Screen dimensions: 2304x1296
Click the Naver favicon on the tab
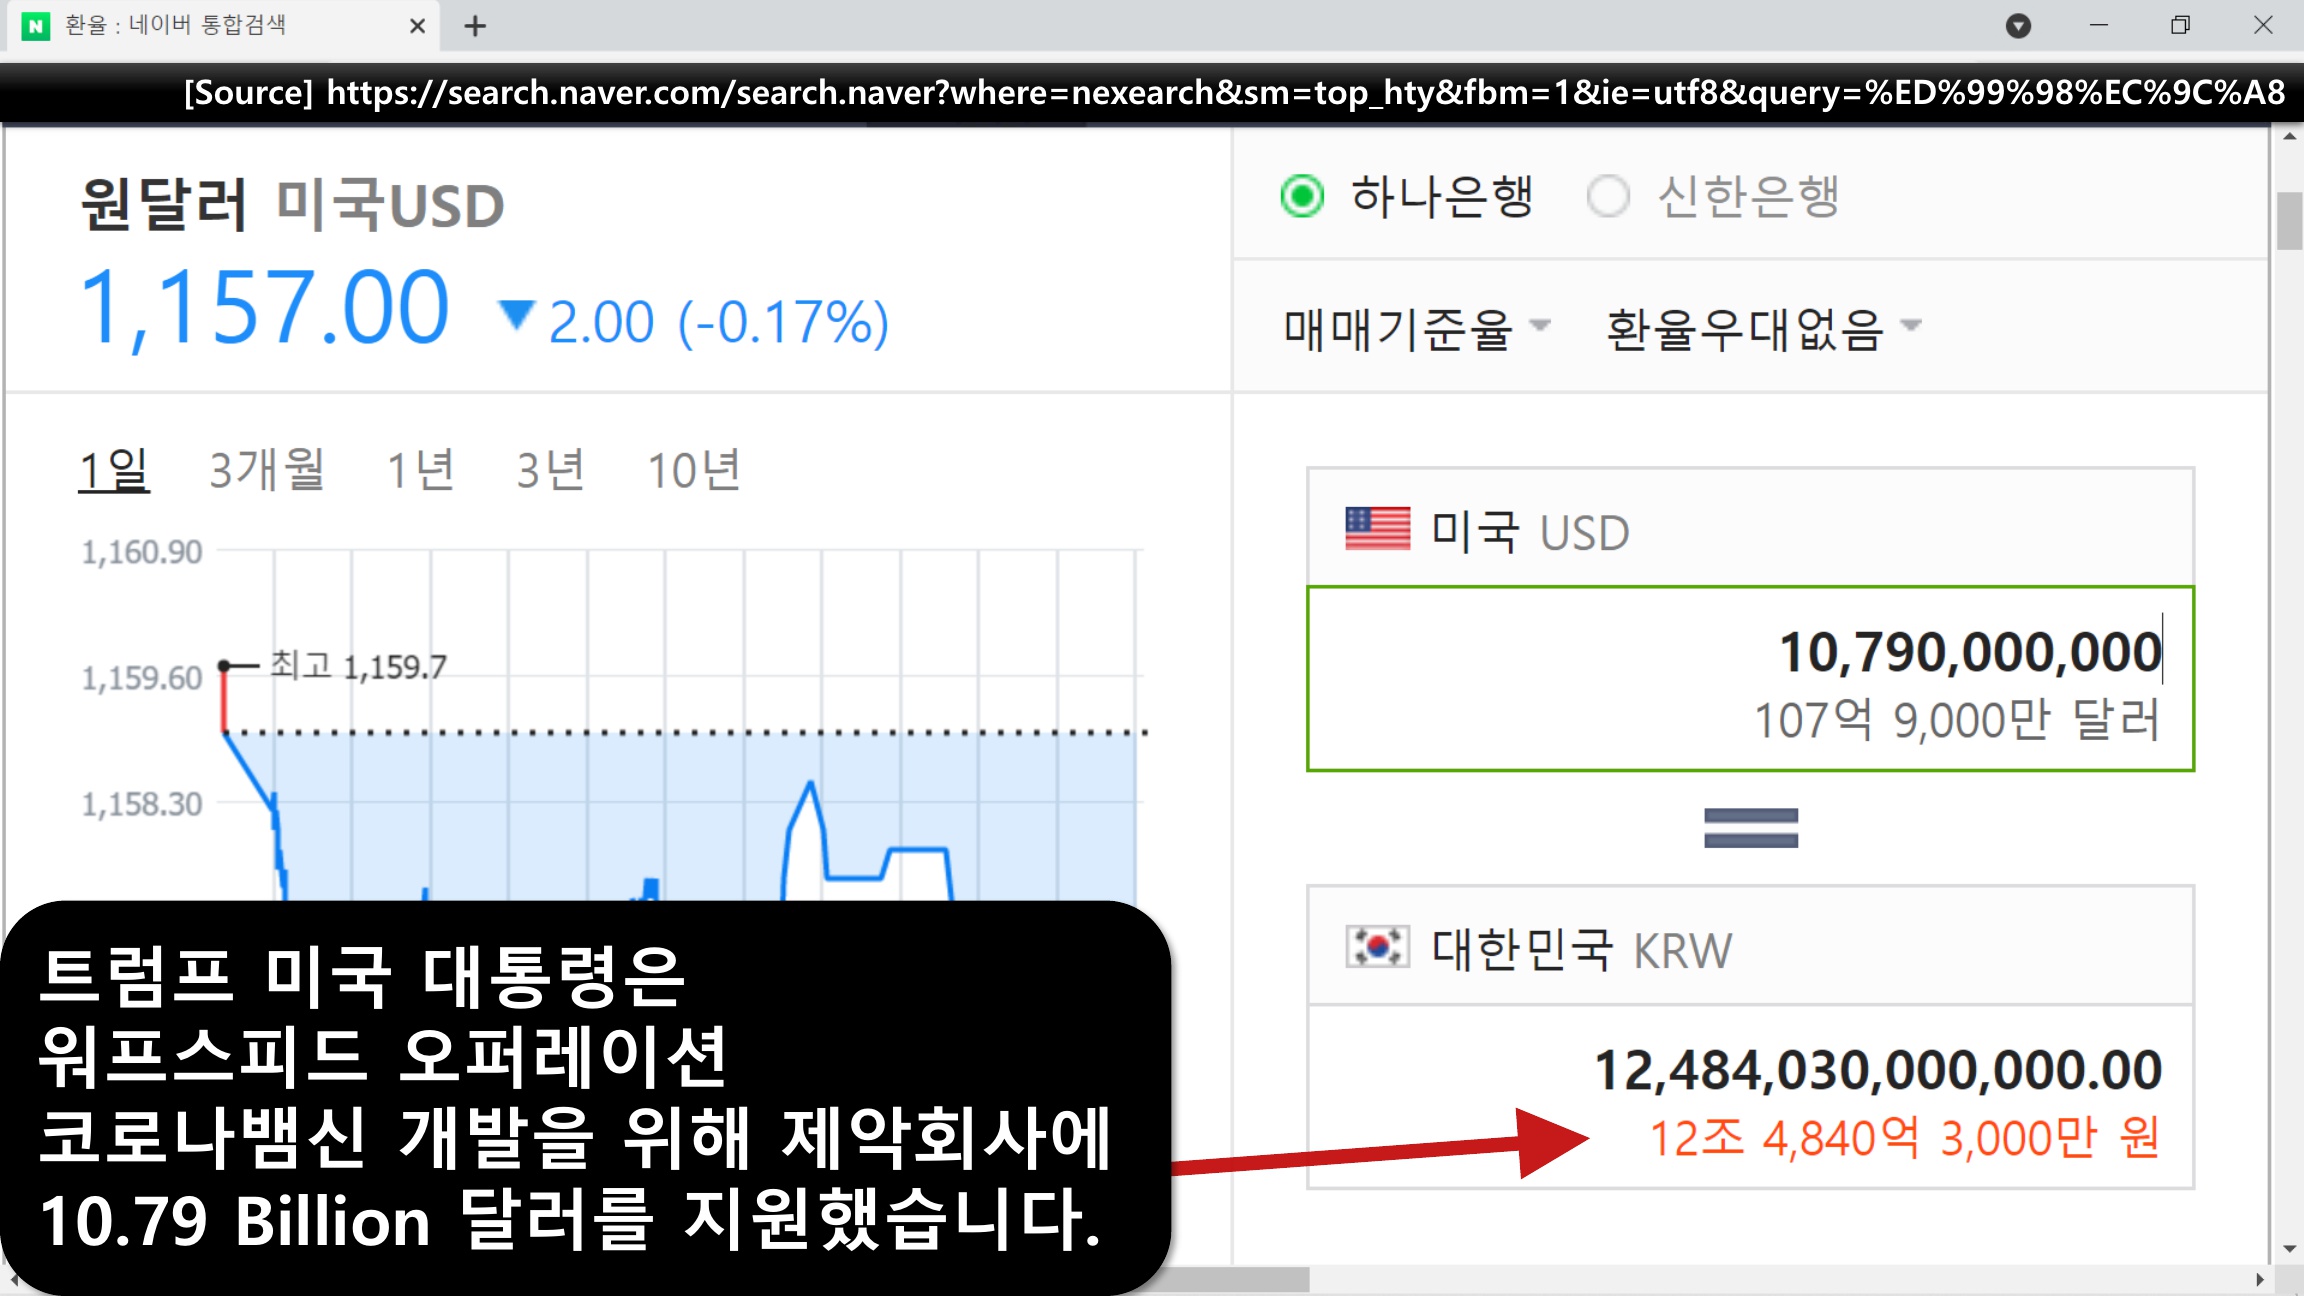(36, 26)
